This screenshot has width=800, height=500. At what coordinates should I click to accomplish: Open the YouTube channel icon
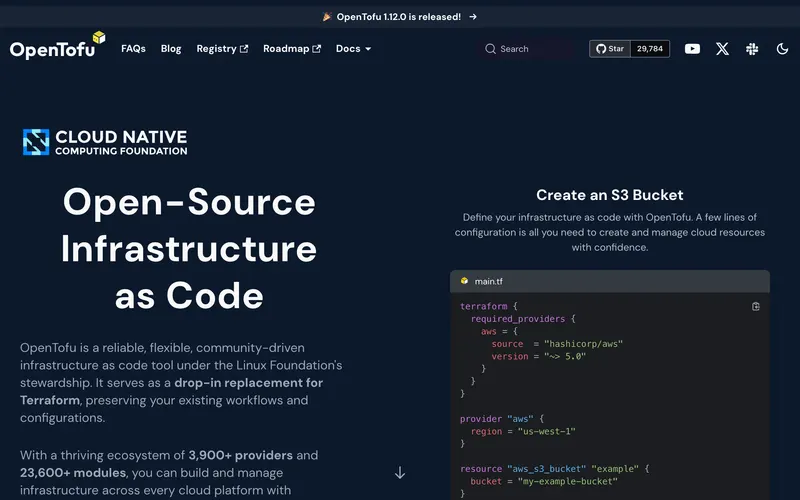point(692,49)
